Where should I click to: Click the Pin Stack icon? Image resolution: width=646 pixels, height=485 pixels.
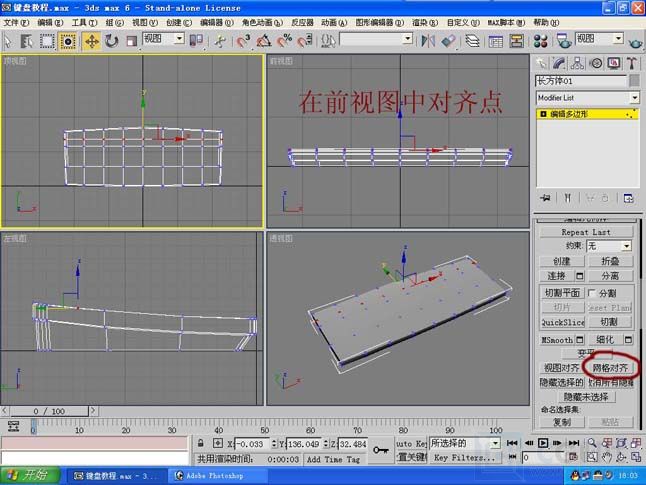[545, 198]
